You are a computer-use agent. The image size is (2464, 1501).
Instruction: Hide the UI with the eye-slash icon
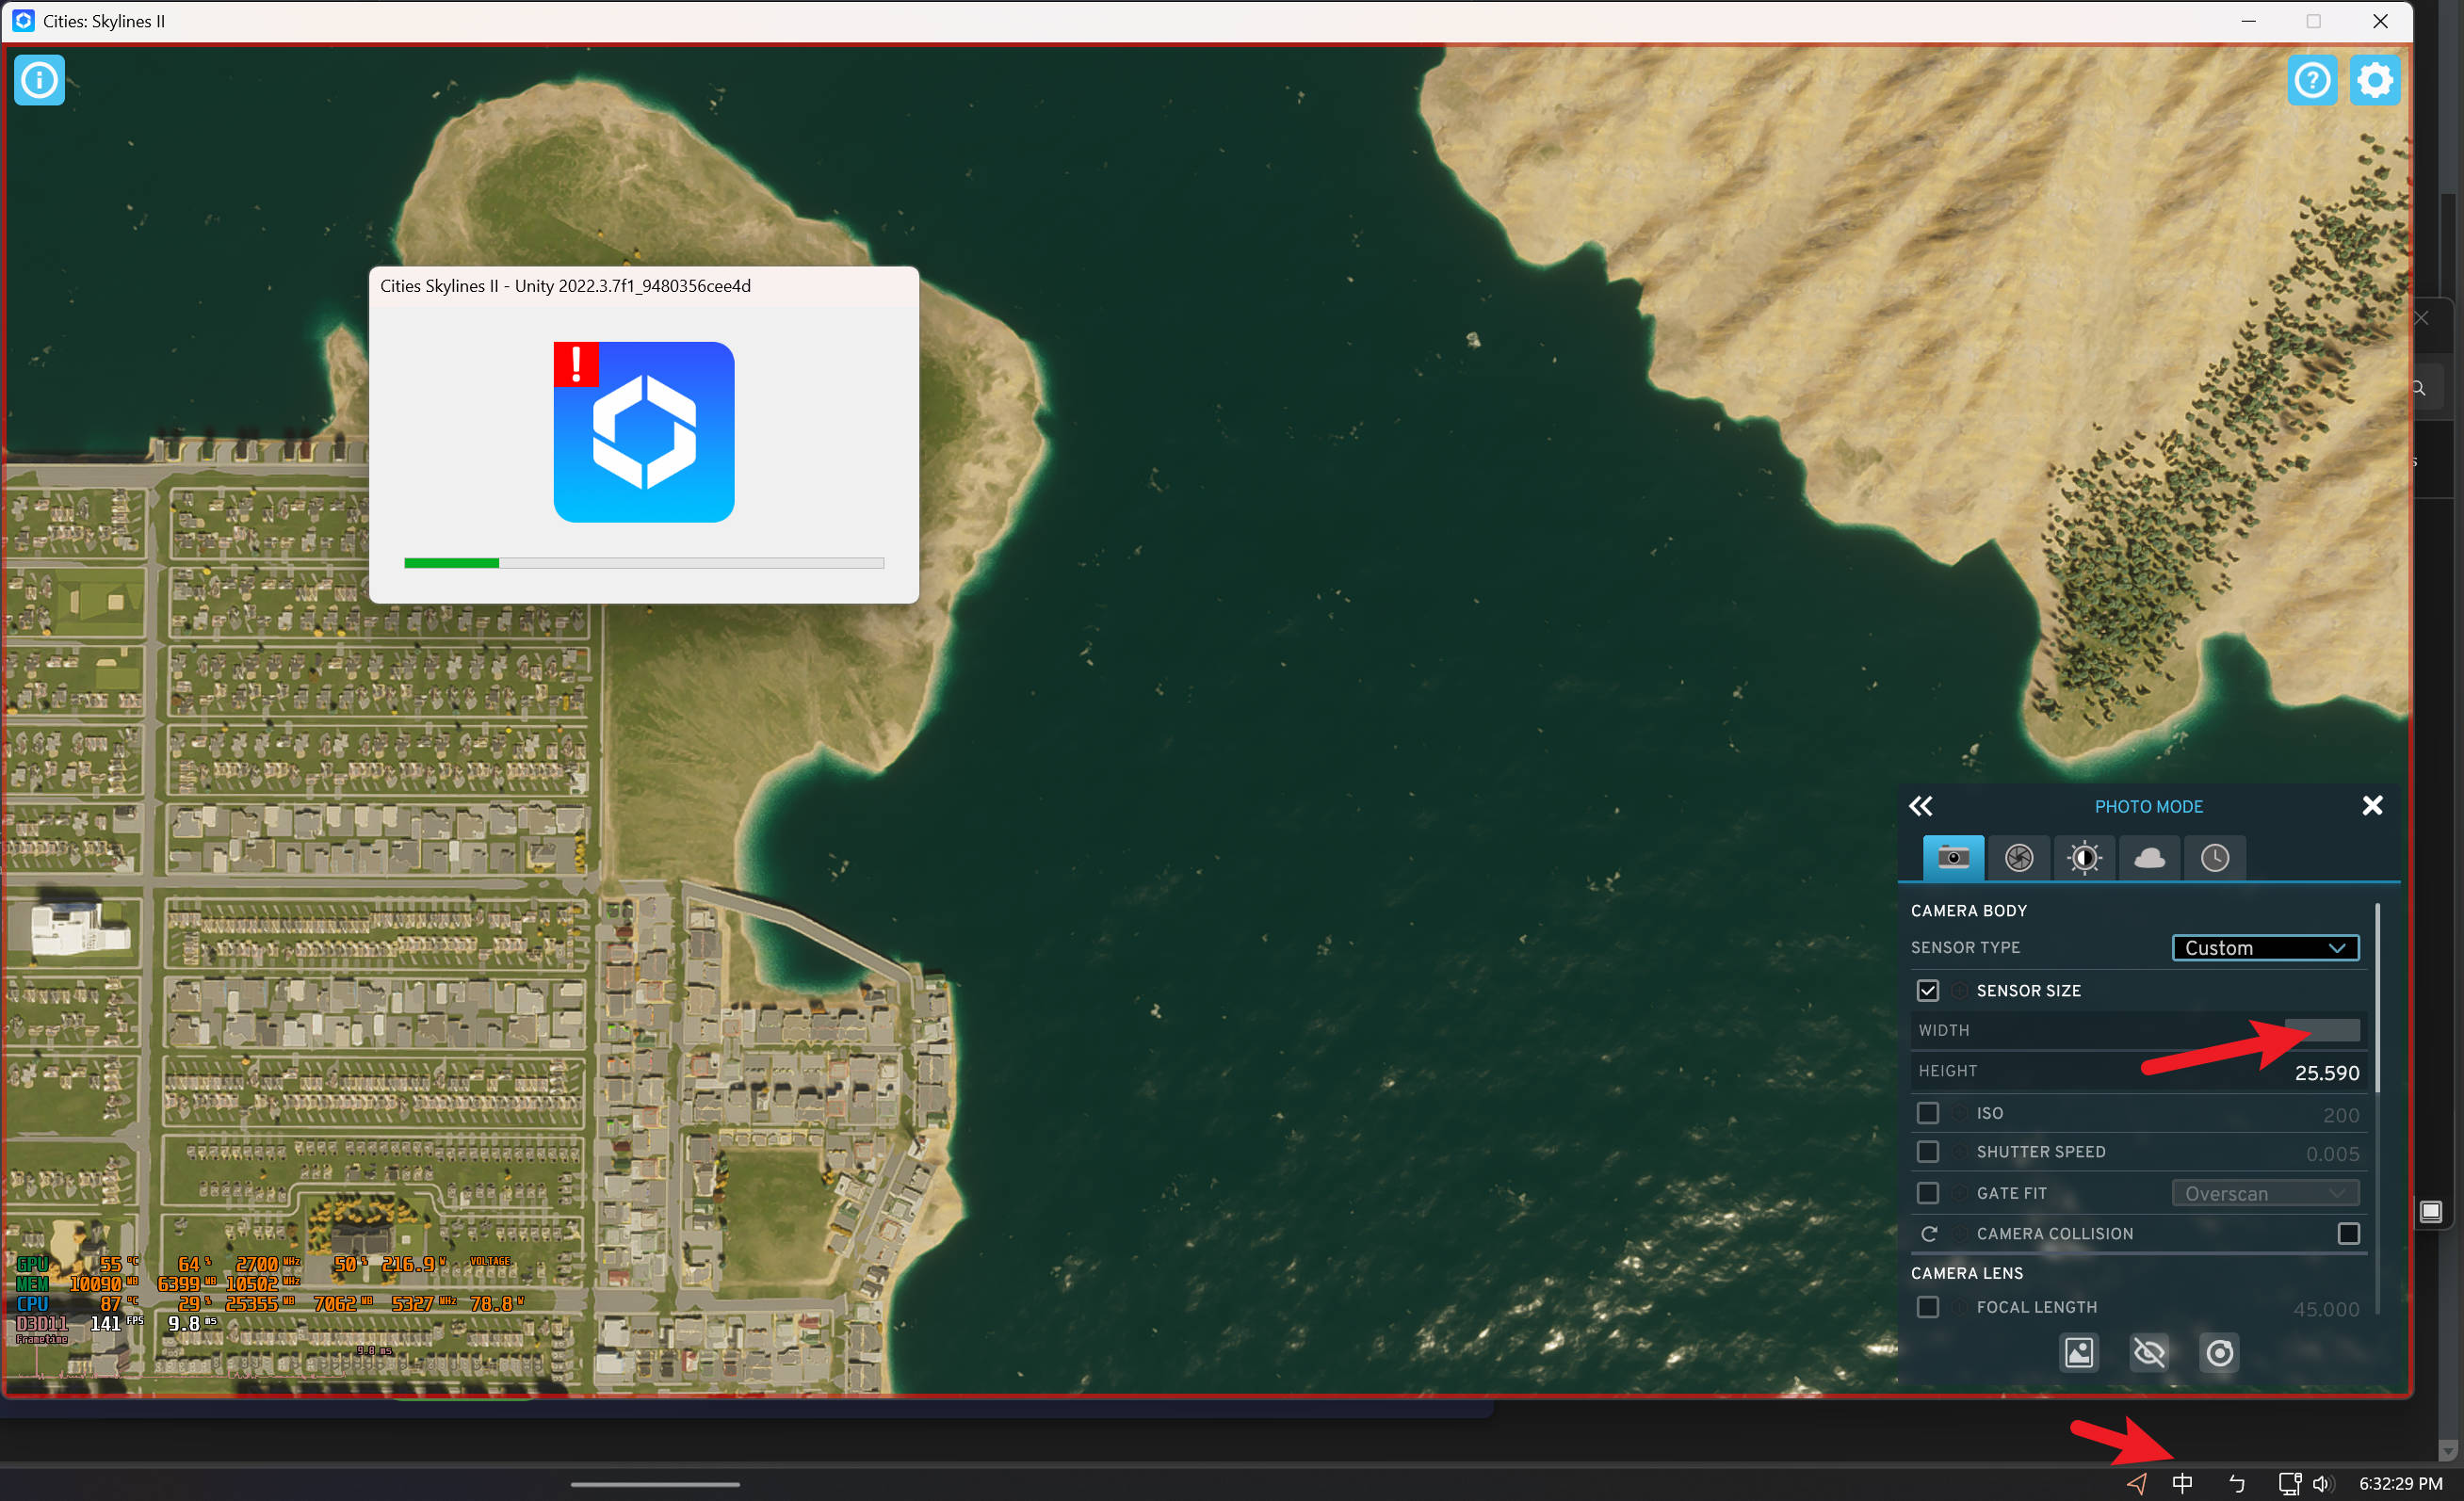coord(2150,1353)
